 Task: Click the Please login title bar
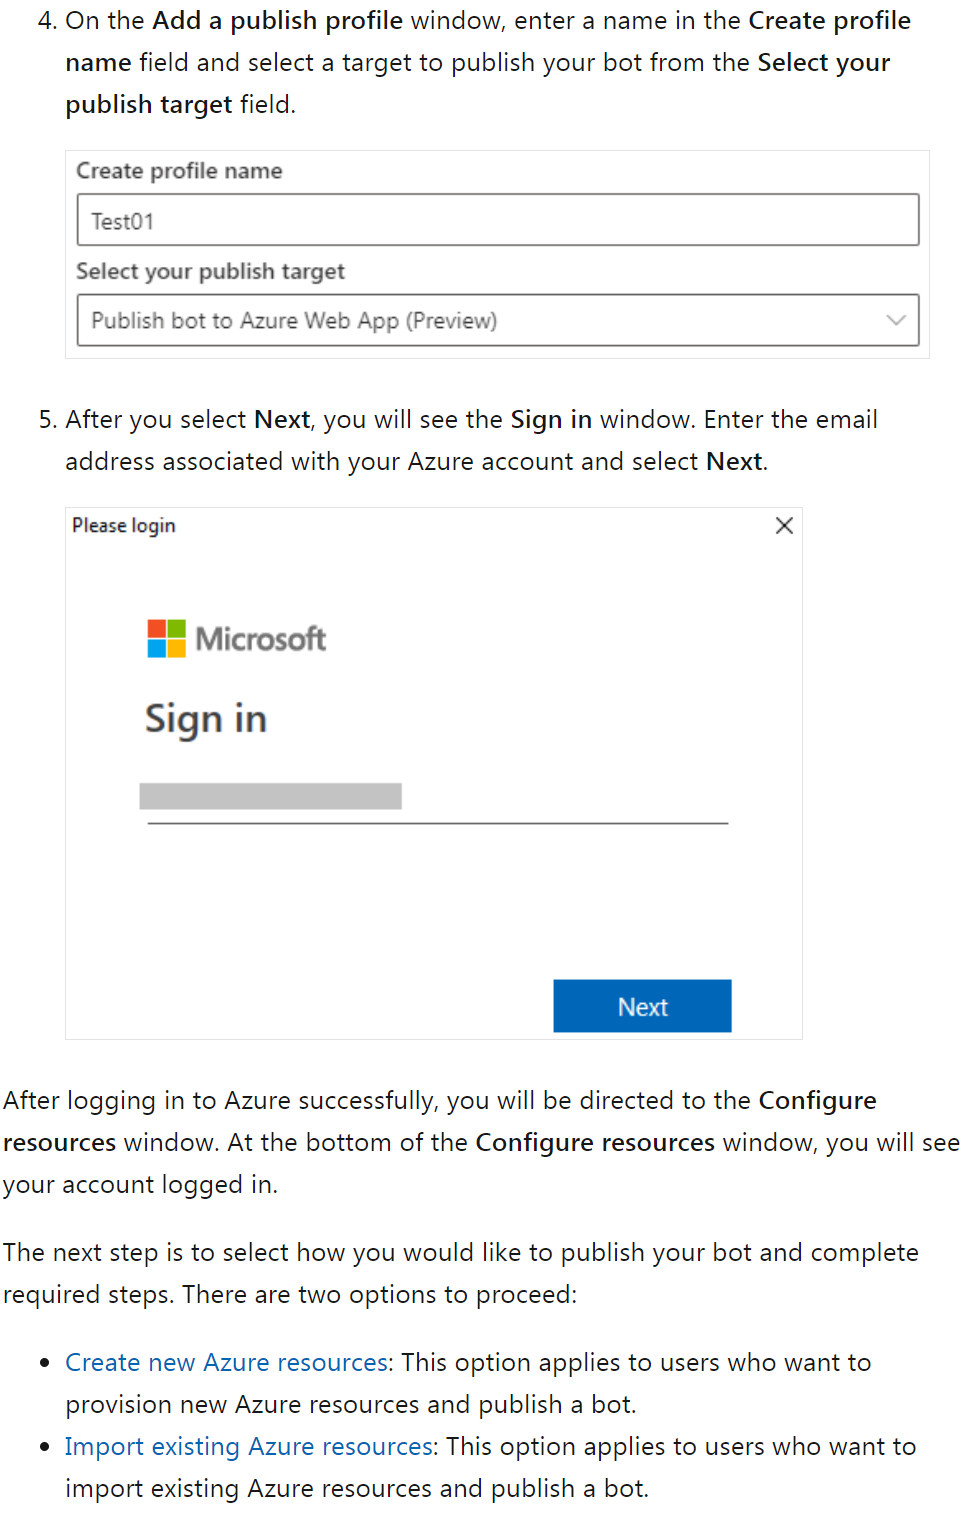pos(123,524)
